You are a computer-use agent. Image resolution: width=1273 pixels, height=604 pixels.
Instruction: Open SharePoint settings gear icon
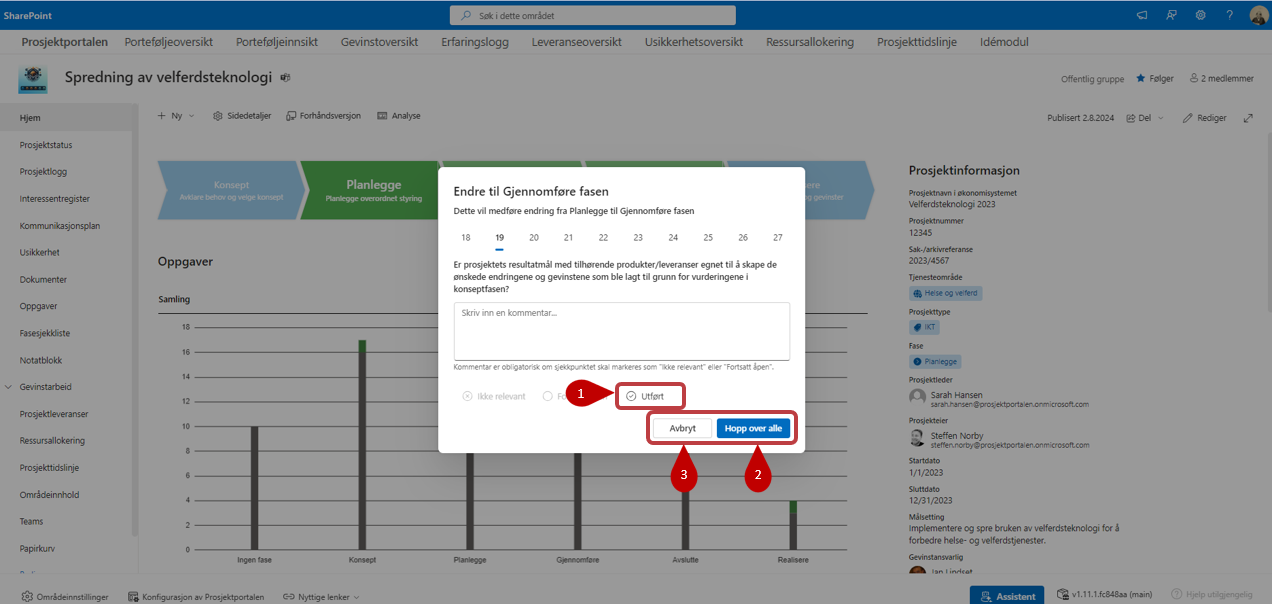click(x=1200, y=15)
